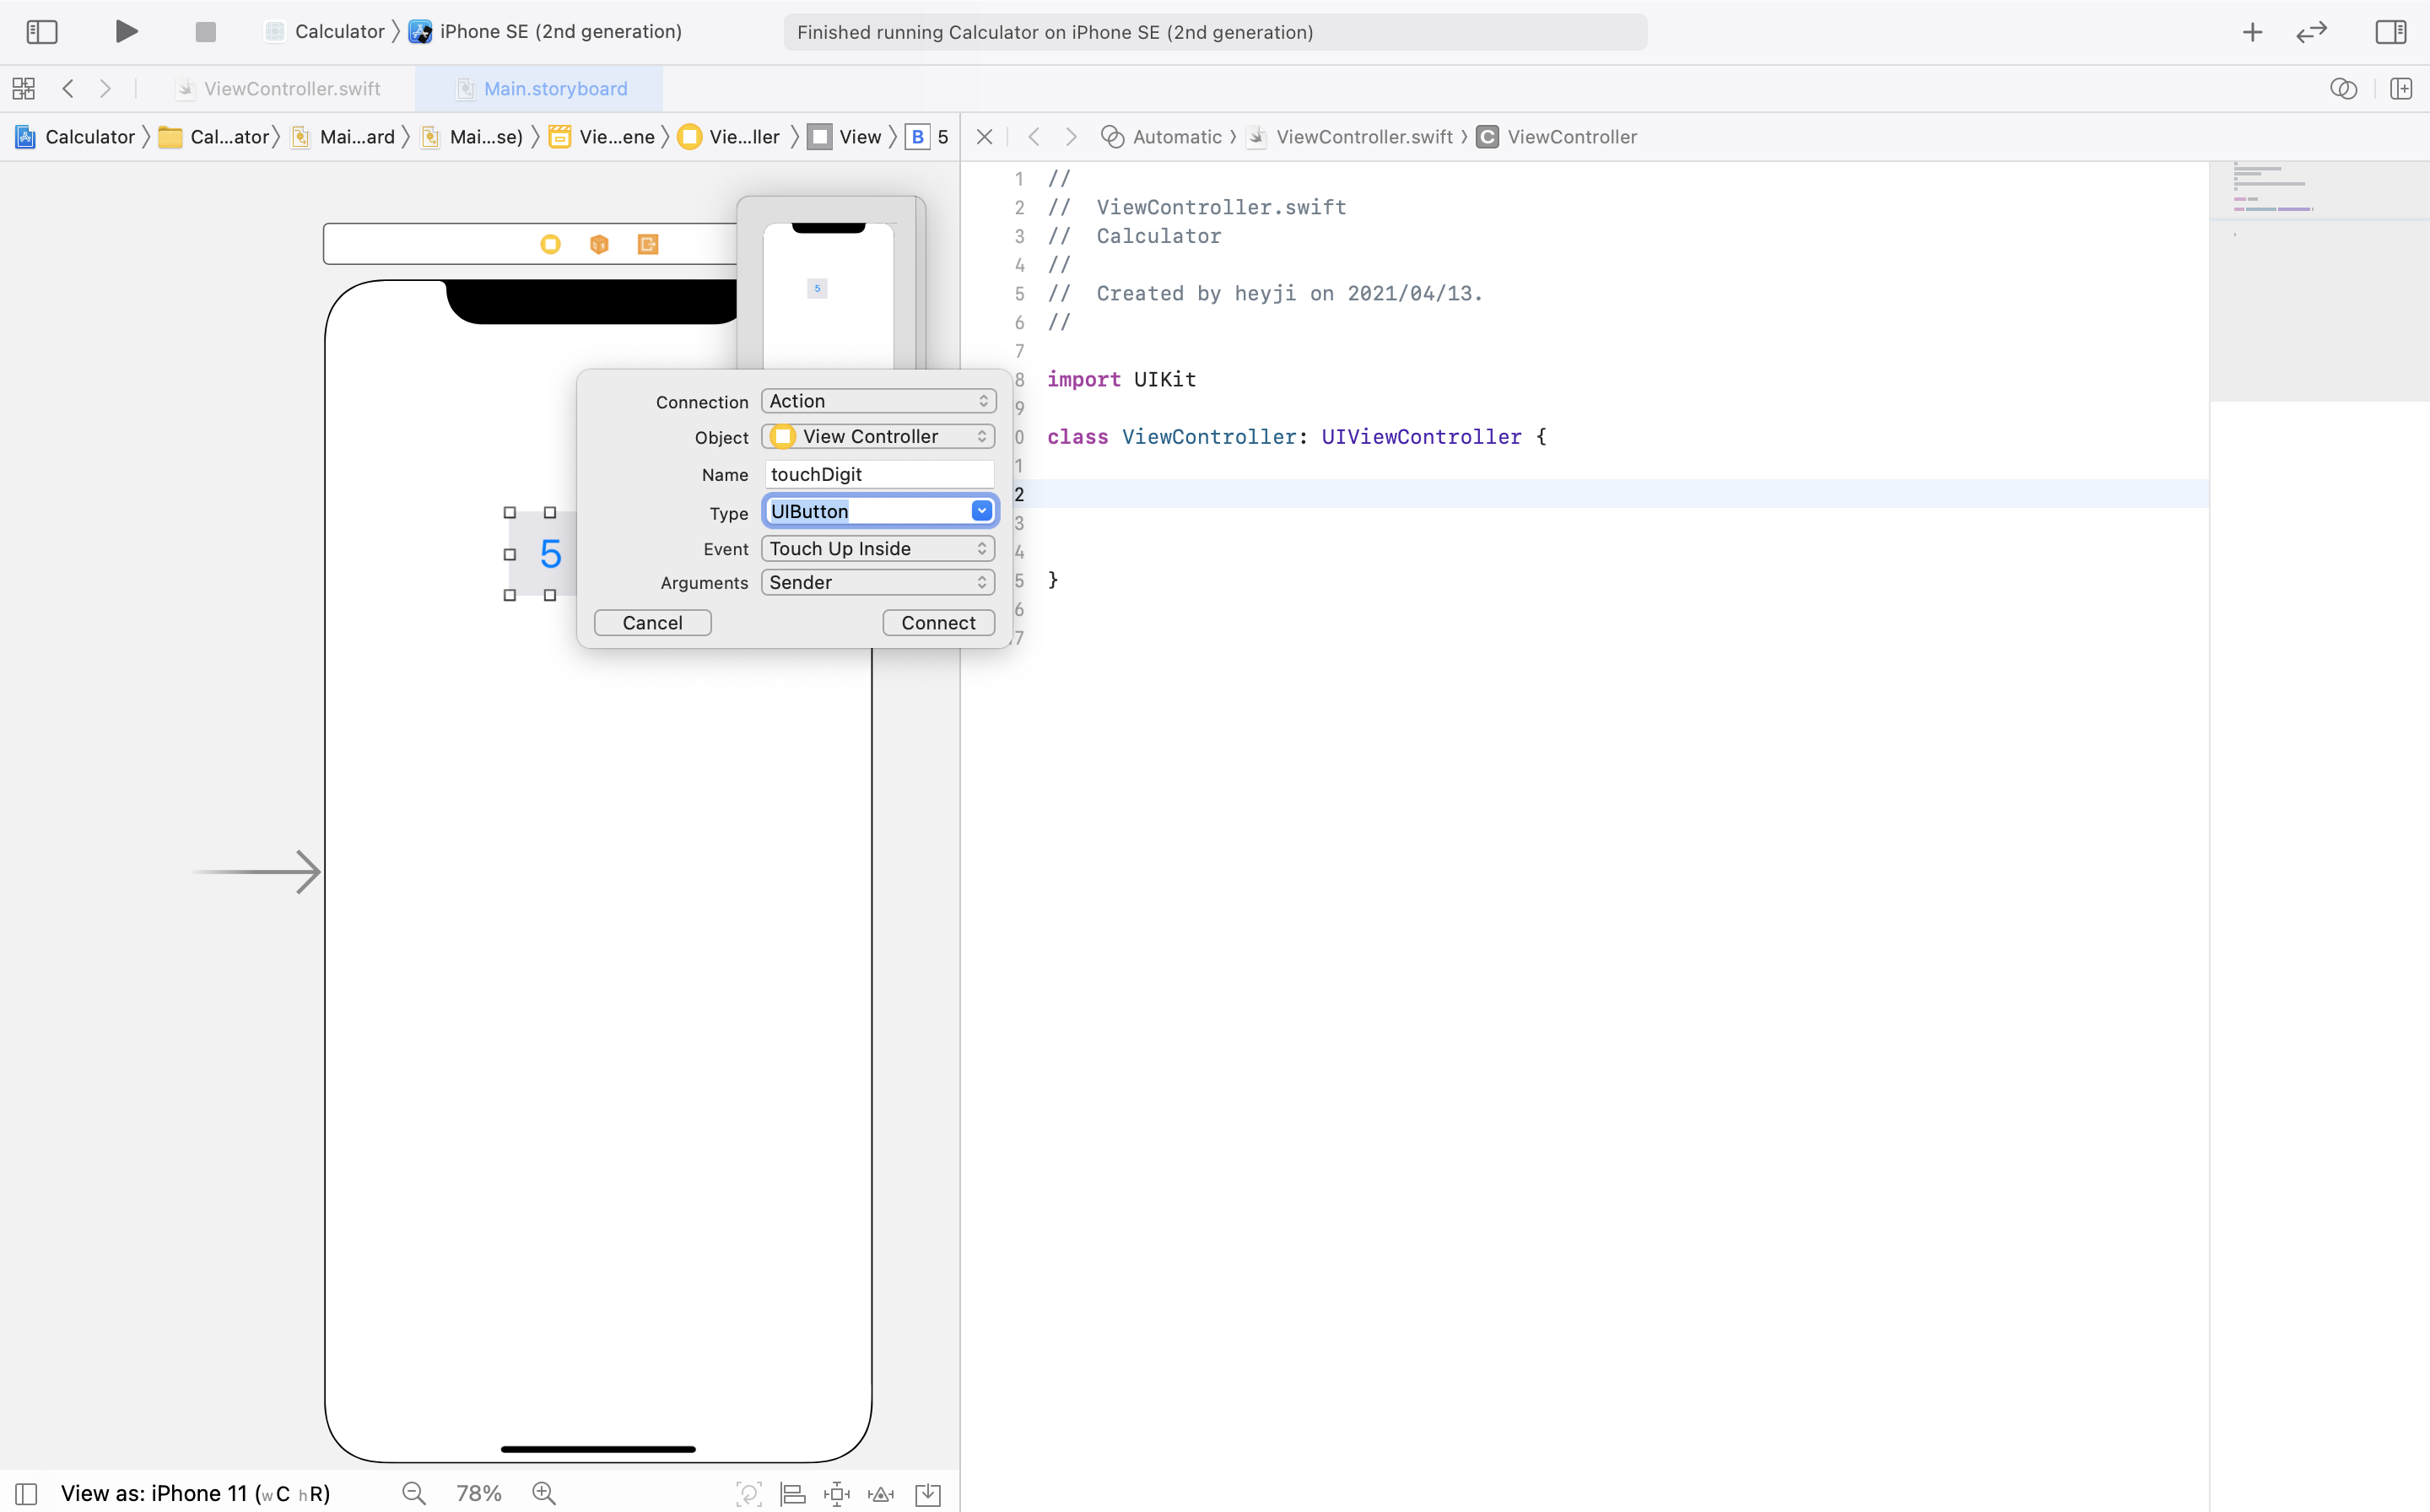Toggle document outline at canvas bottom-left
The height and width of the screenshot is (1512, 2430).
[x=27, y=1493]
